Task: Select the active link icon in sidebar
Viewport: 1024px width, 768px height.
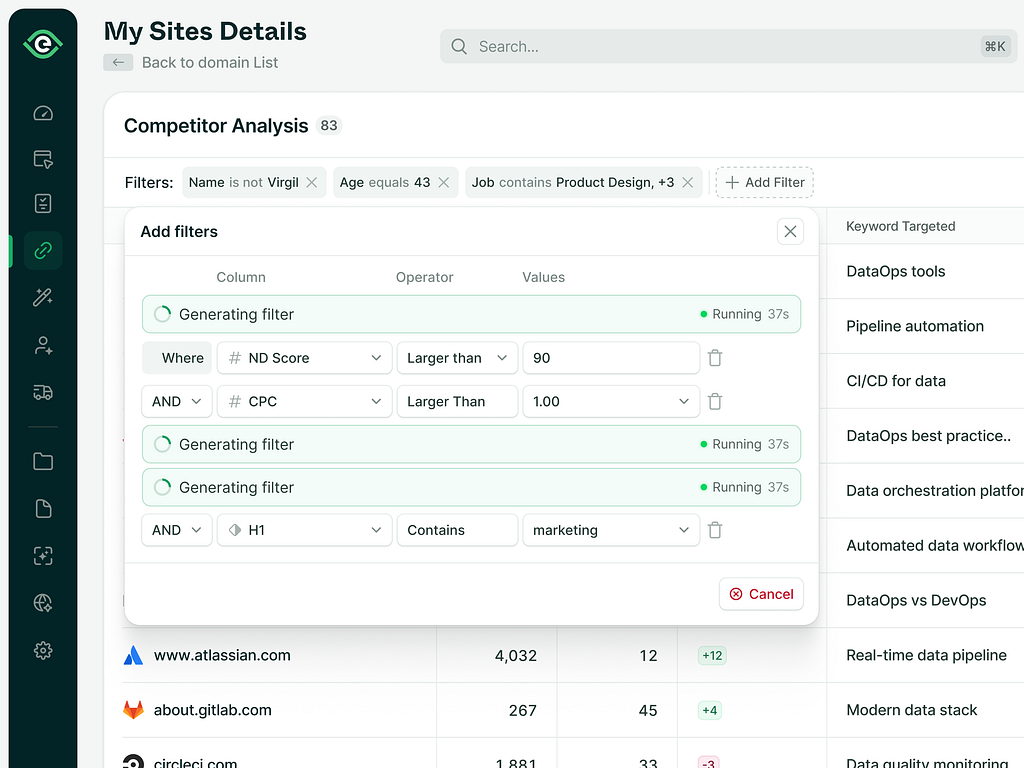Action: click(43, 250)
